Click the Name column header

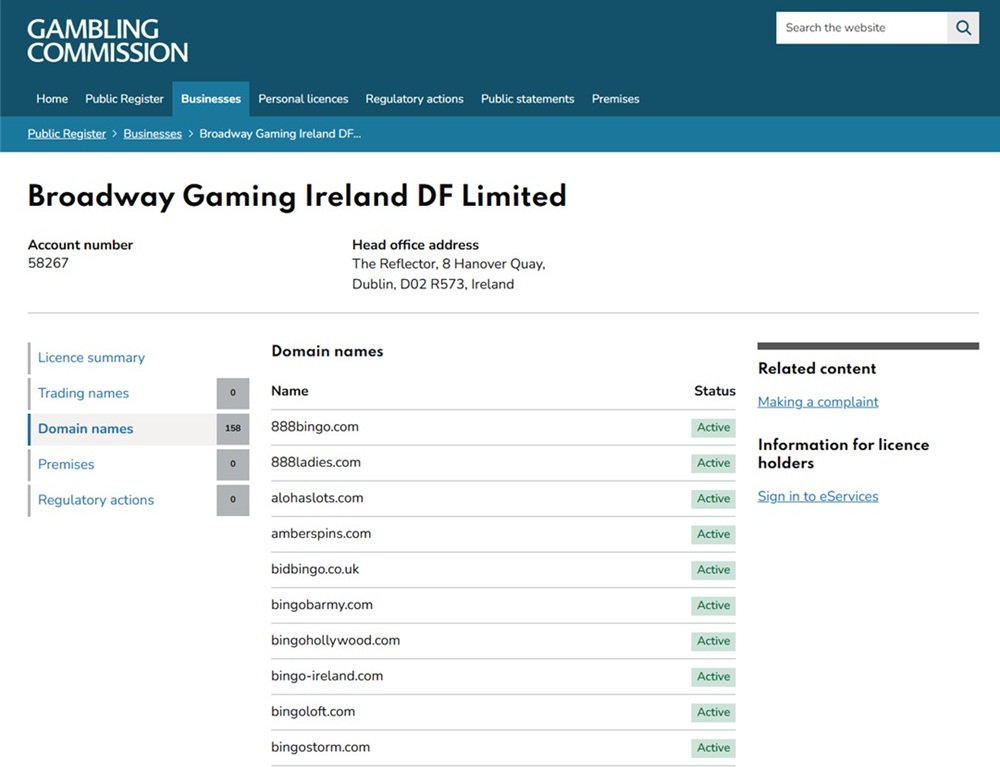point(290,391)
